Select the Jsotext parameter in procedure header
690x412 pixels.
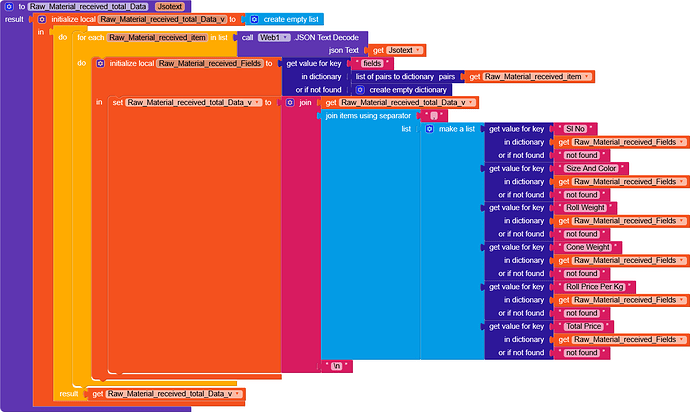(x=169, y=7)
